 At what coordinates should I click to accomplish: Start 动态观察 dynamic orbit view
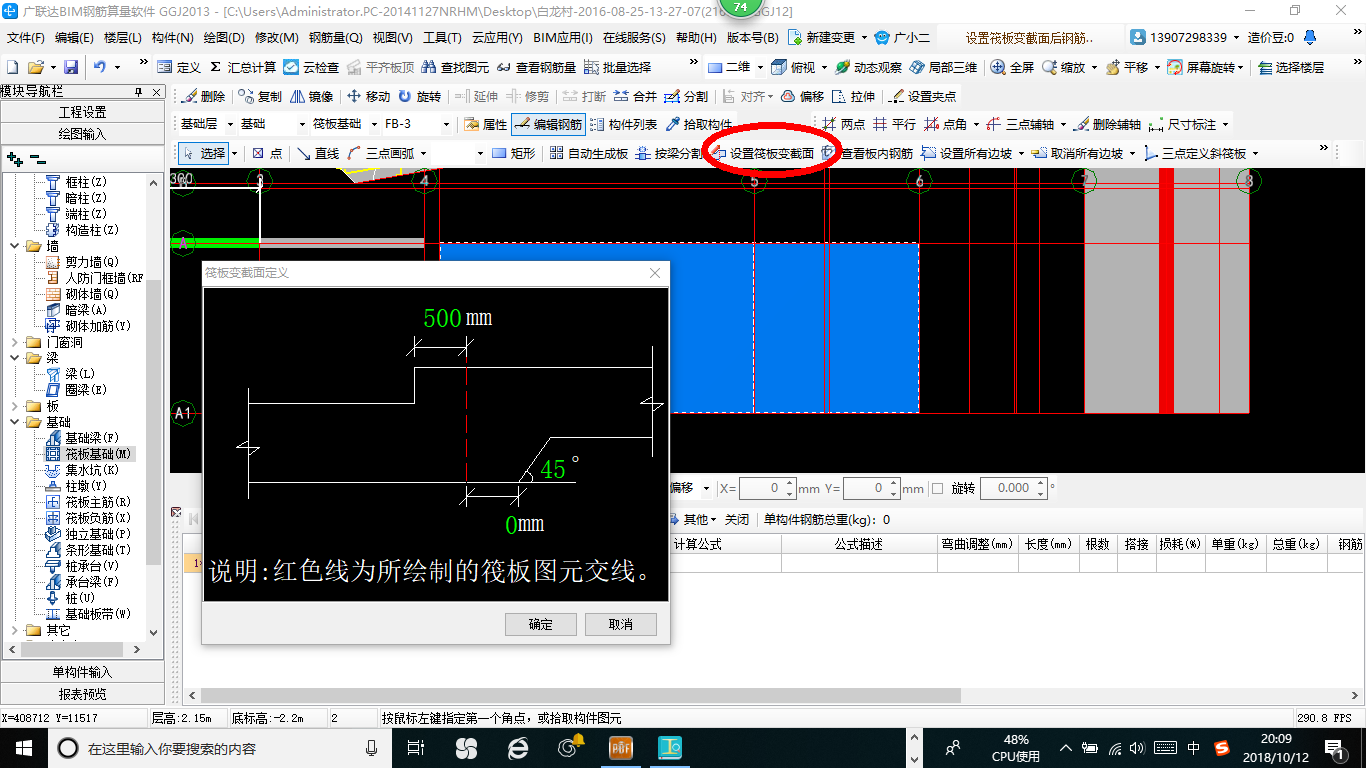click(869, 67)
